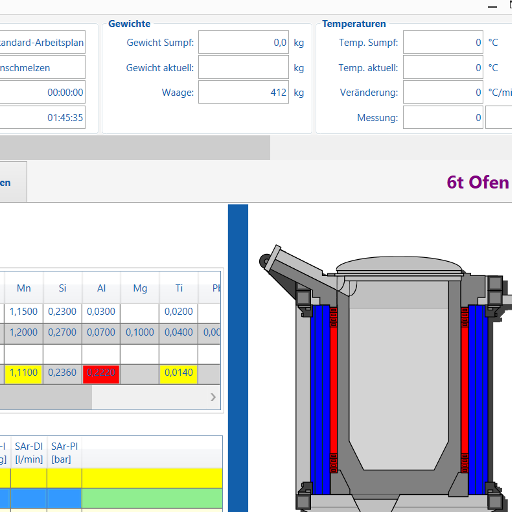Click the Gewicht aktuell input field

click(x=243, y=67)
